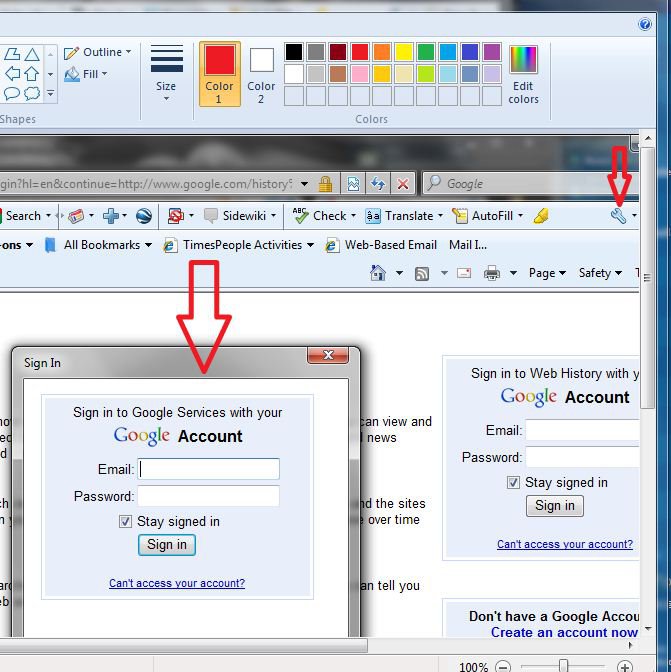671x672 pixels.
Task: Open Paint help icon
Action: (644, 24)
